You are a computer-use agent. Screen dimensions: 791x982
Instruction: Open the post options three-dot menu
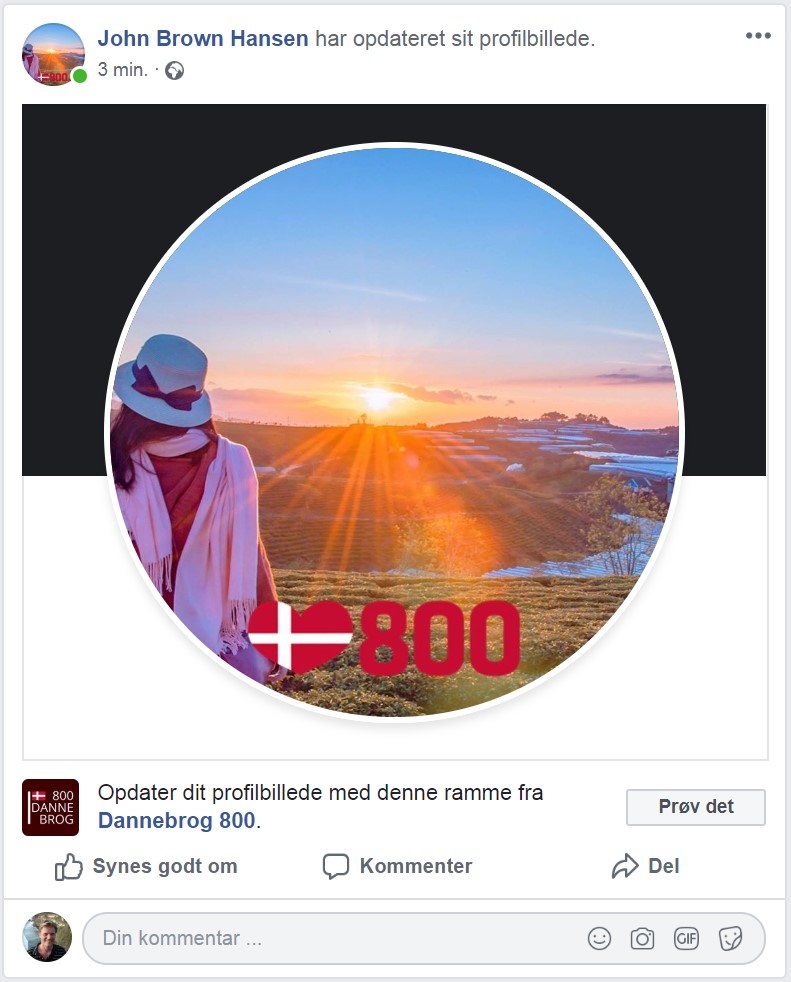click(758, 36)
